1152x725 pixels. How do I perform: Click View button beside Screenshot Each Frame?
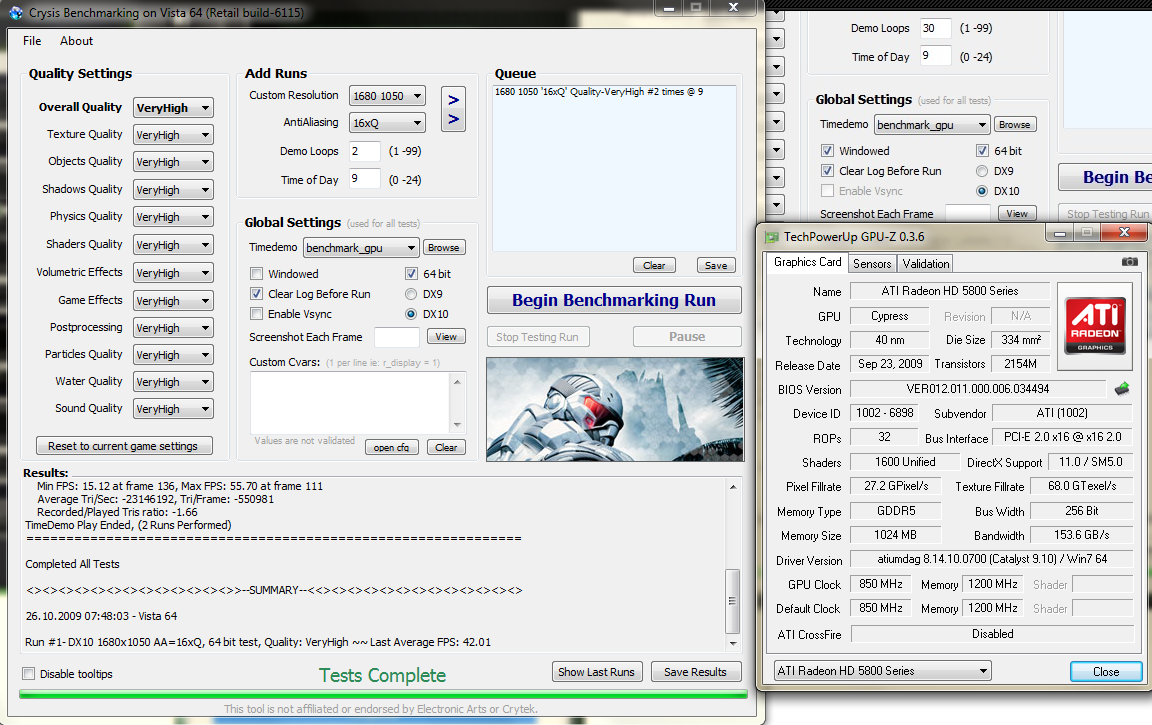click(446, 336)
